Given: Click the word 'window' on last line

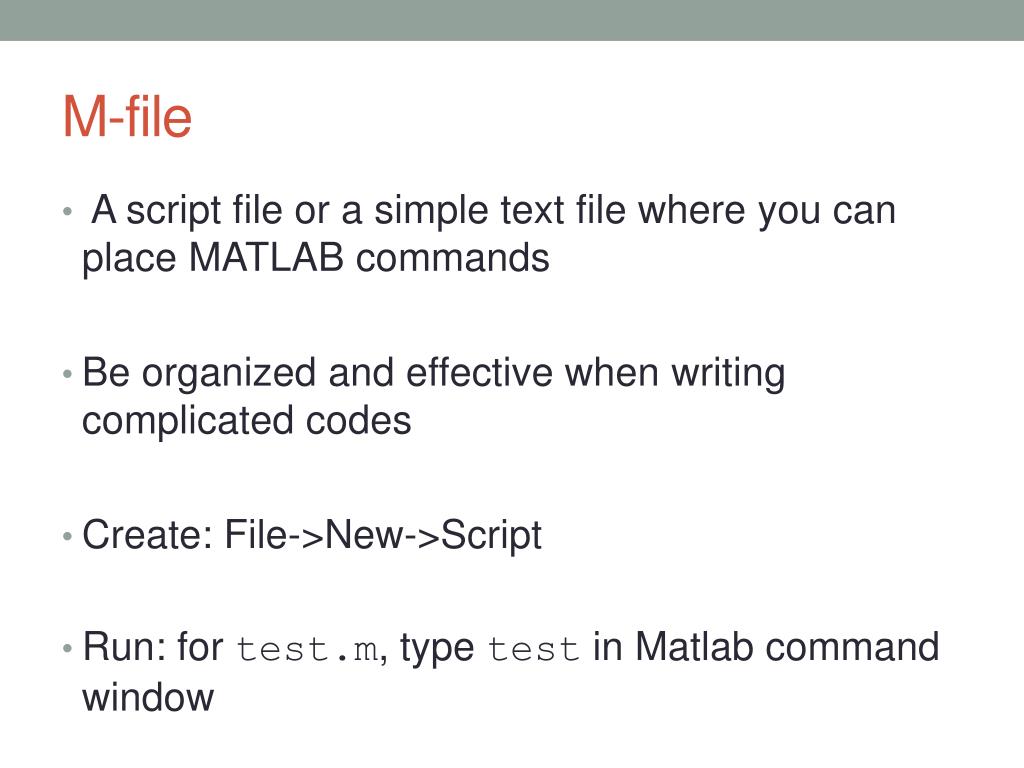Looking at the screenshot, I should tap(148, 697).
